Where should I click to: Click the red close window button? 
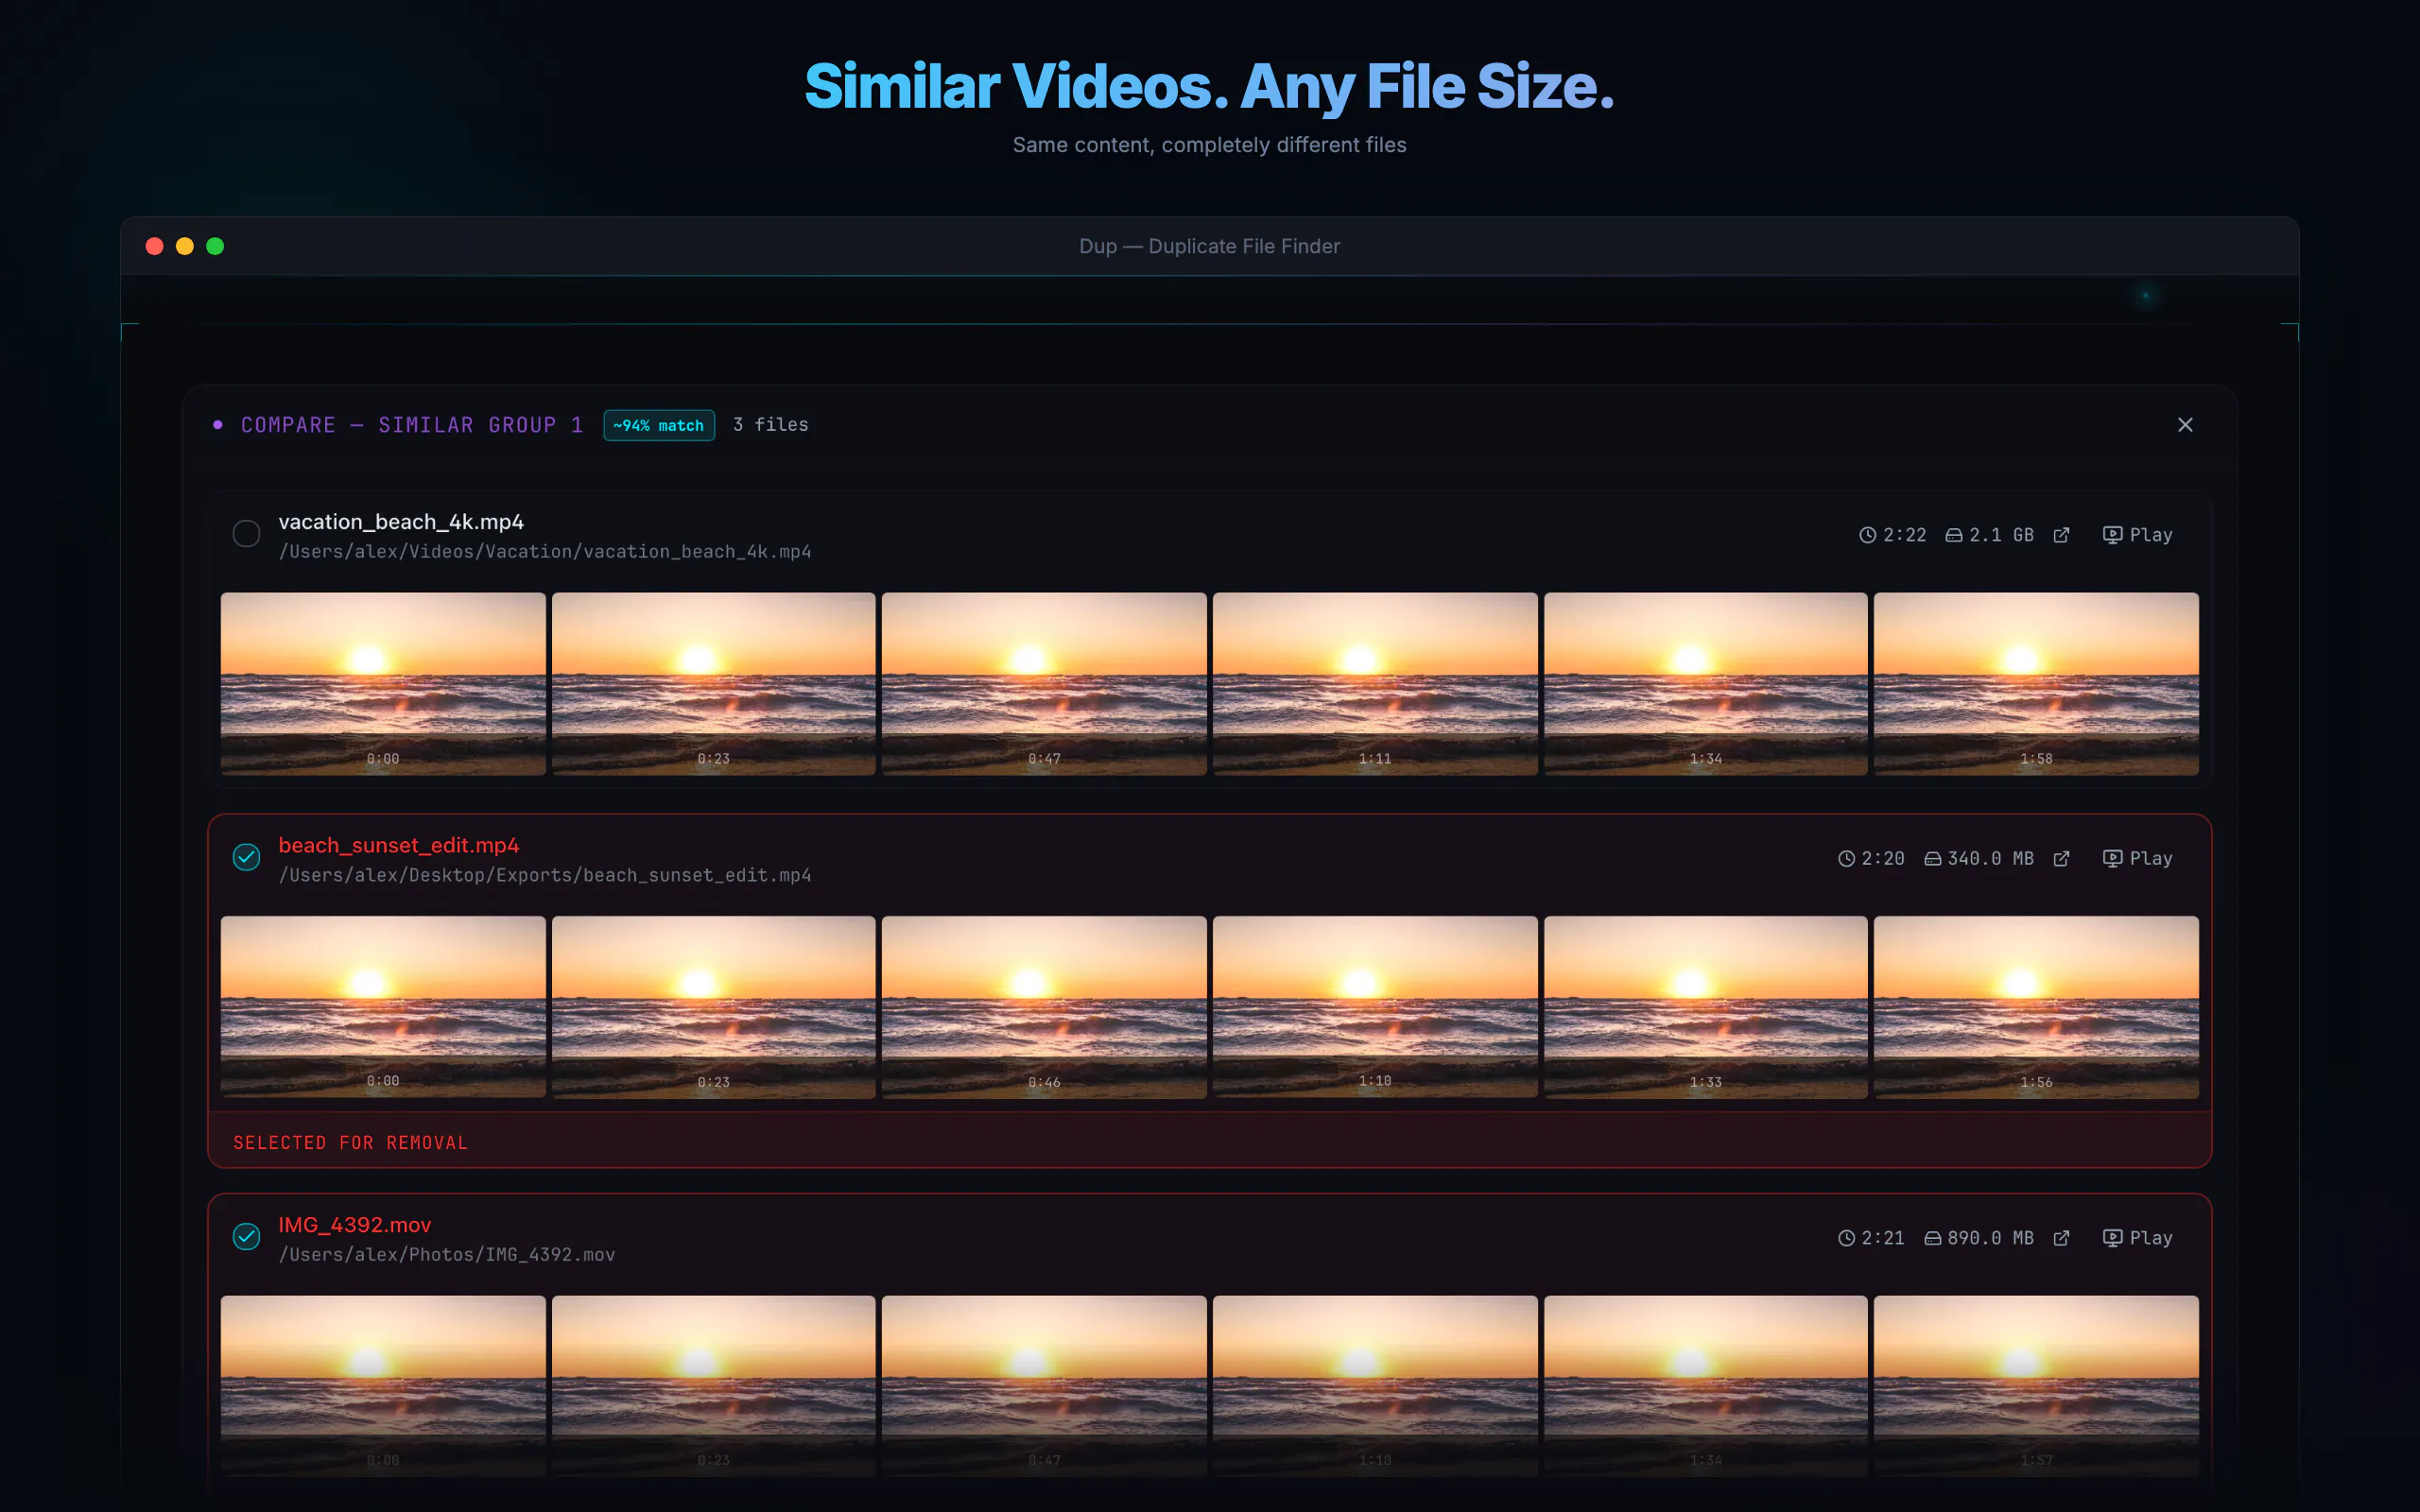(154, 246)
